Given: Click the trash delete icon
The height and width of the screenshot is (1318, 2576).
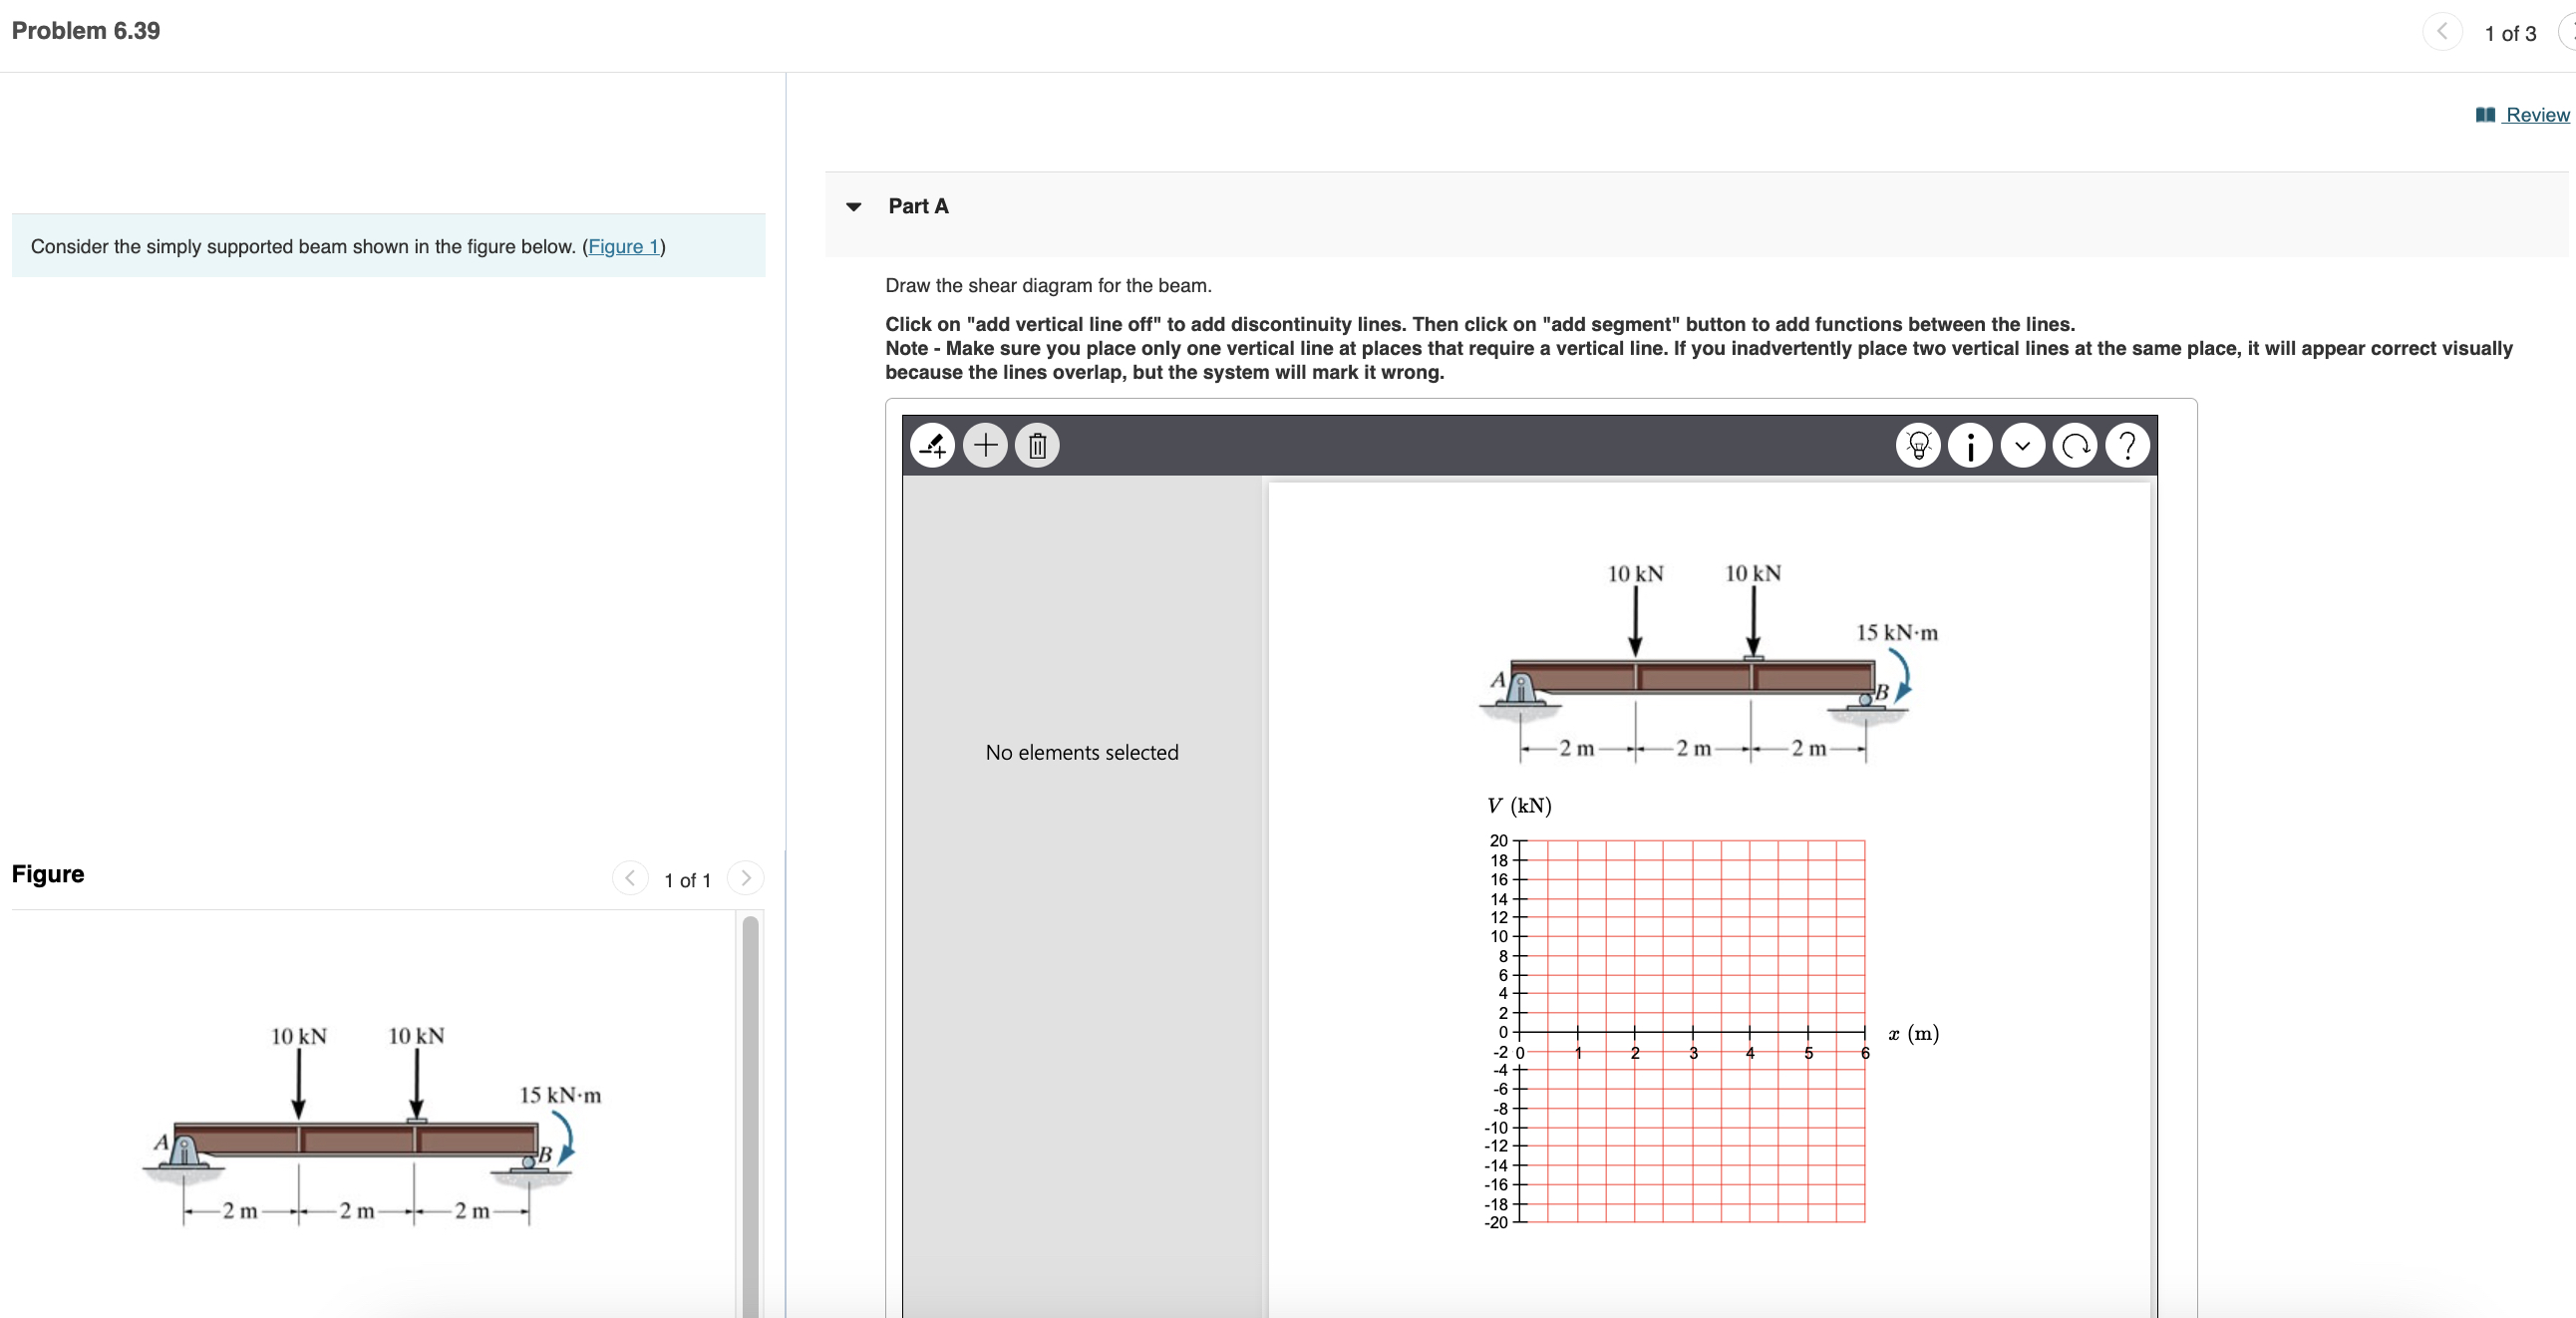Looking at the screenshot, I should coord(1037,445).
